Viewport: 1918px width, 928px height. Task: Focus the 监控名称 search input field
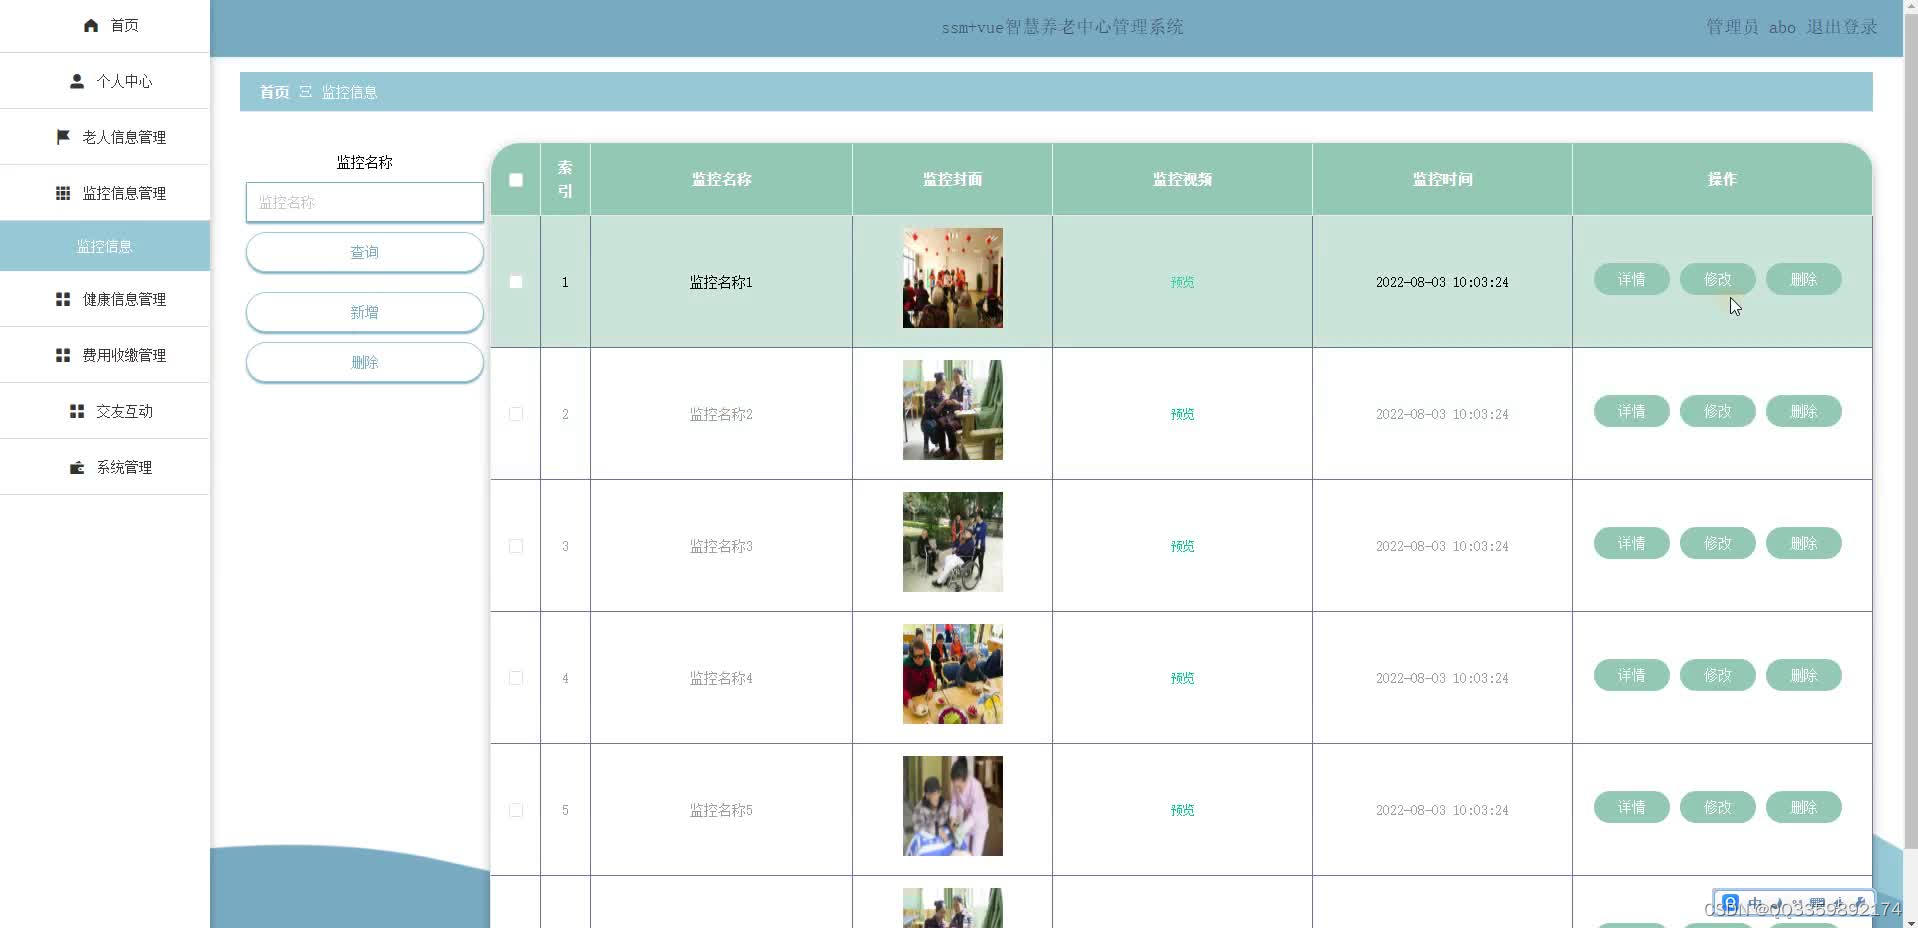coord(365,202)
